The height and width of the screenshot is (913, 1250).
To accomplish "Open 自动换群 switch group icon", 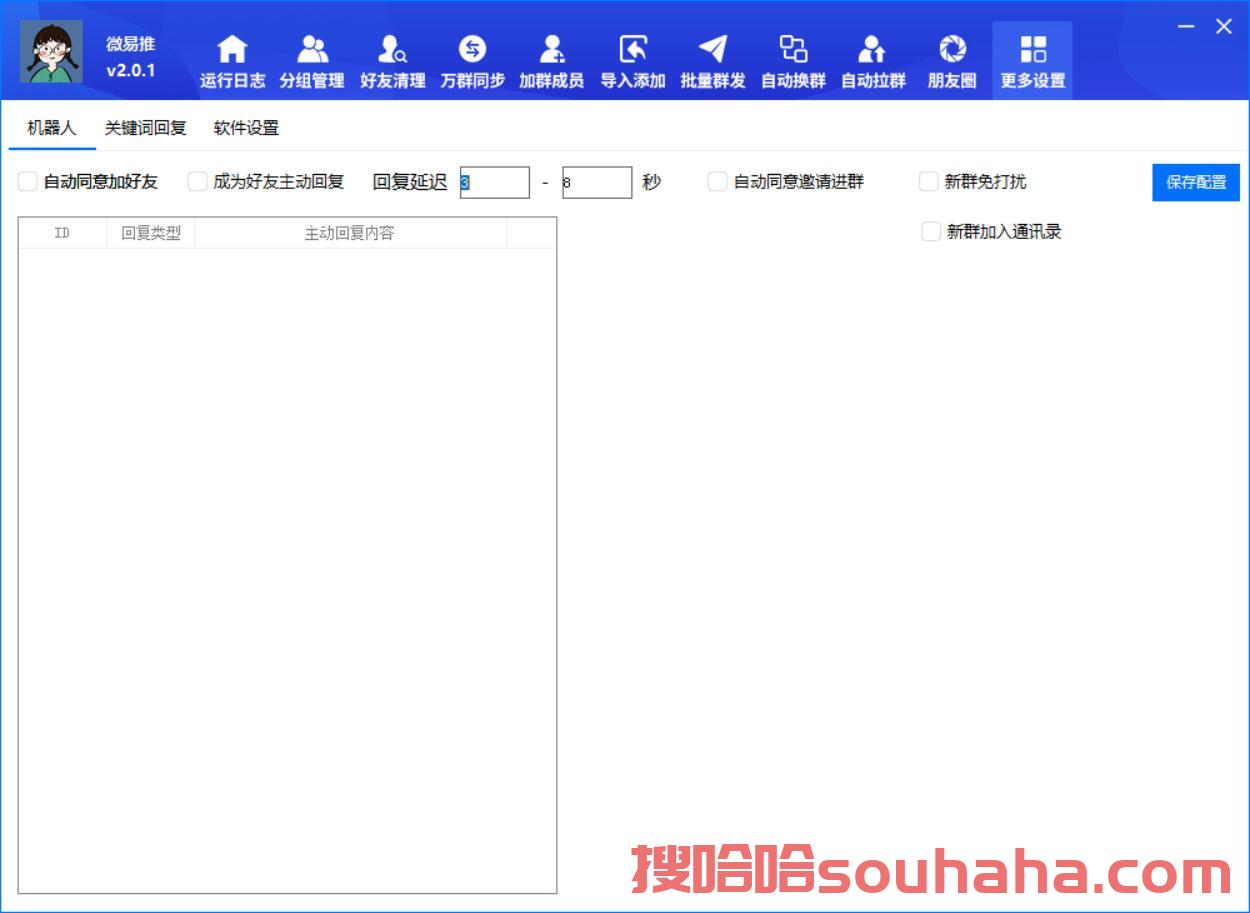I will click(793, 50).
